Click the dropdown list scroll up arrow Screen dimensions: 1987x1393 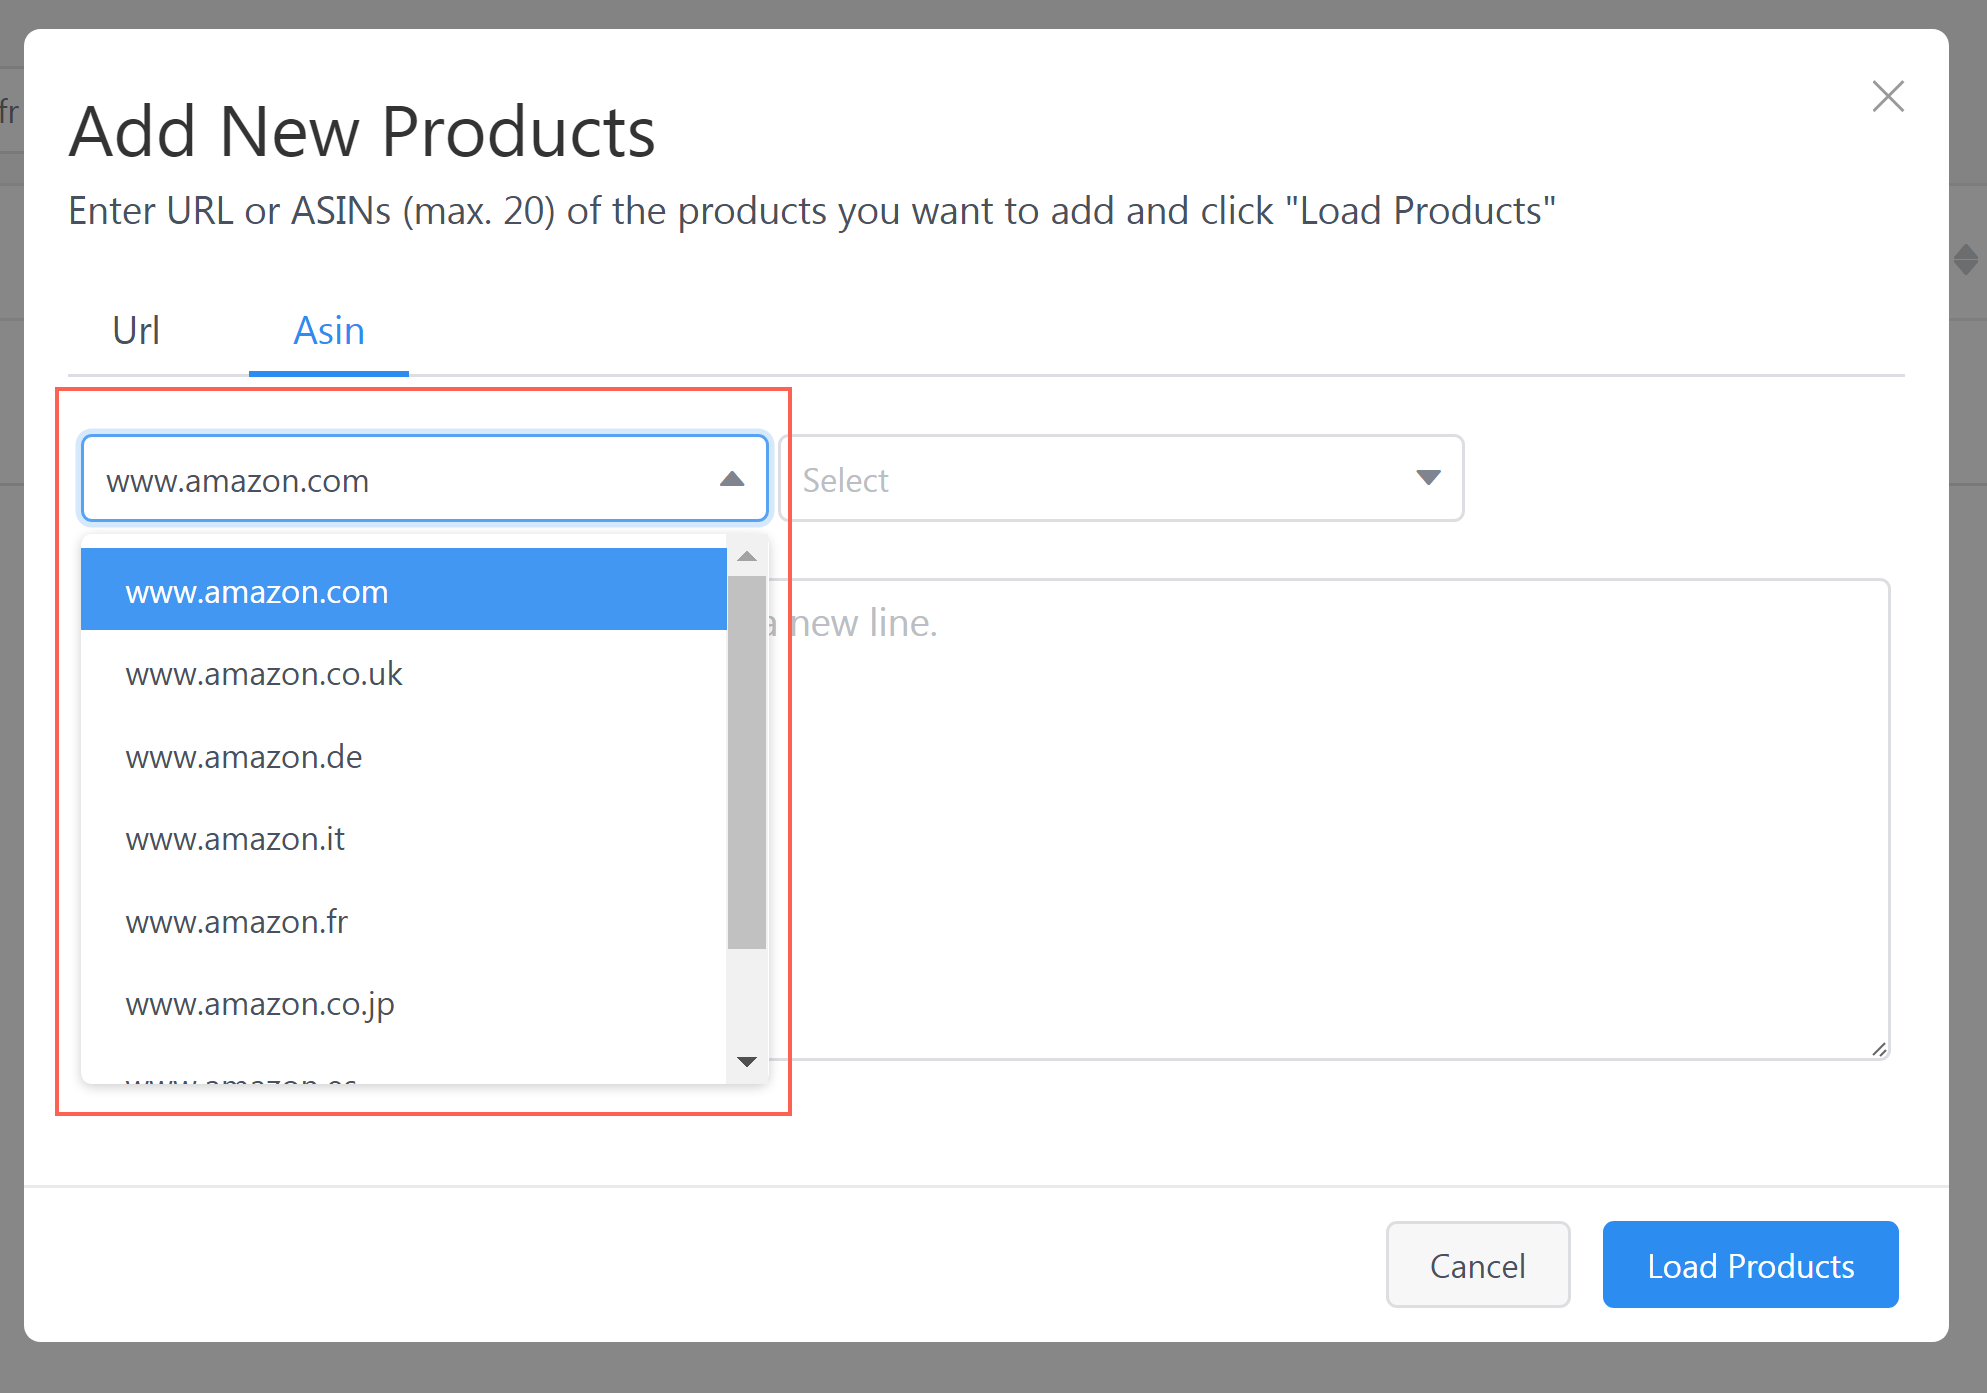pos(747,556)
